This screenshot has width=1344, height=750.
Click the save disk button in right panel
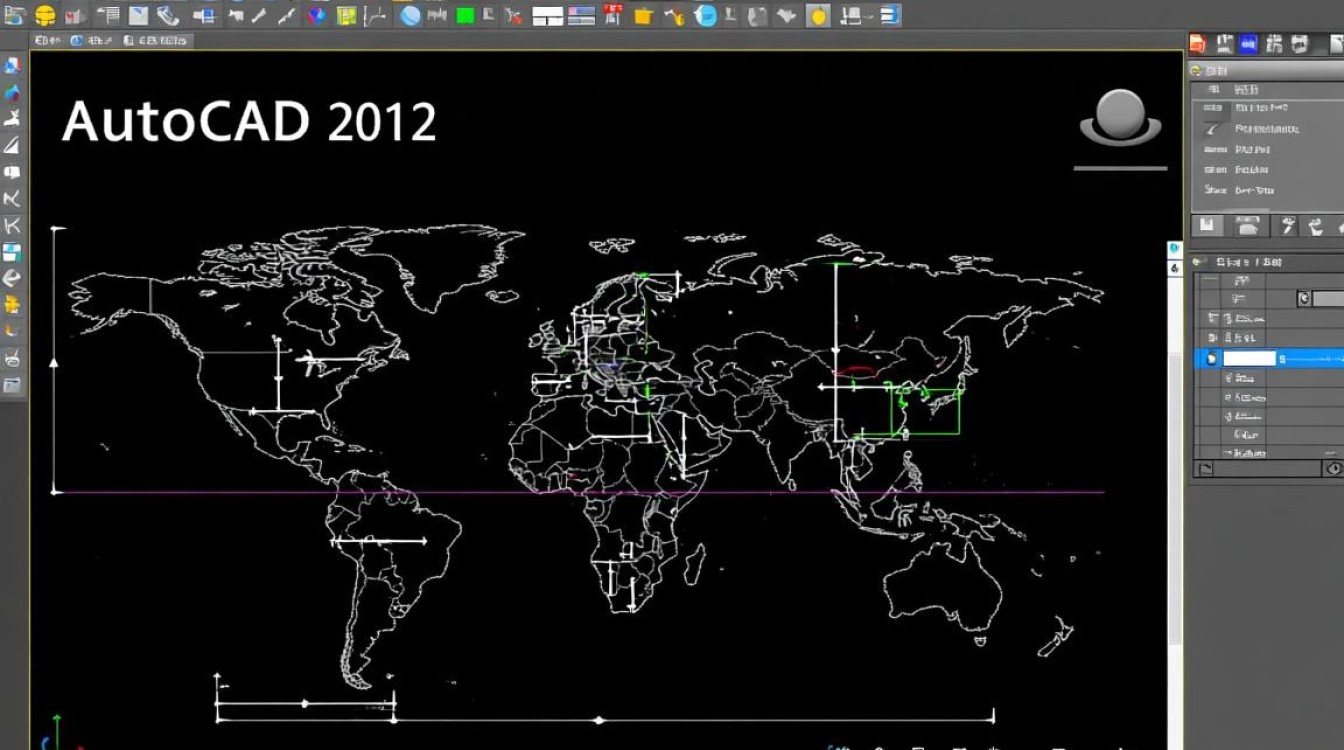1207,225
